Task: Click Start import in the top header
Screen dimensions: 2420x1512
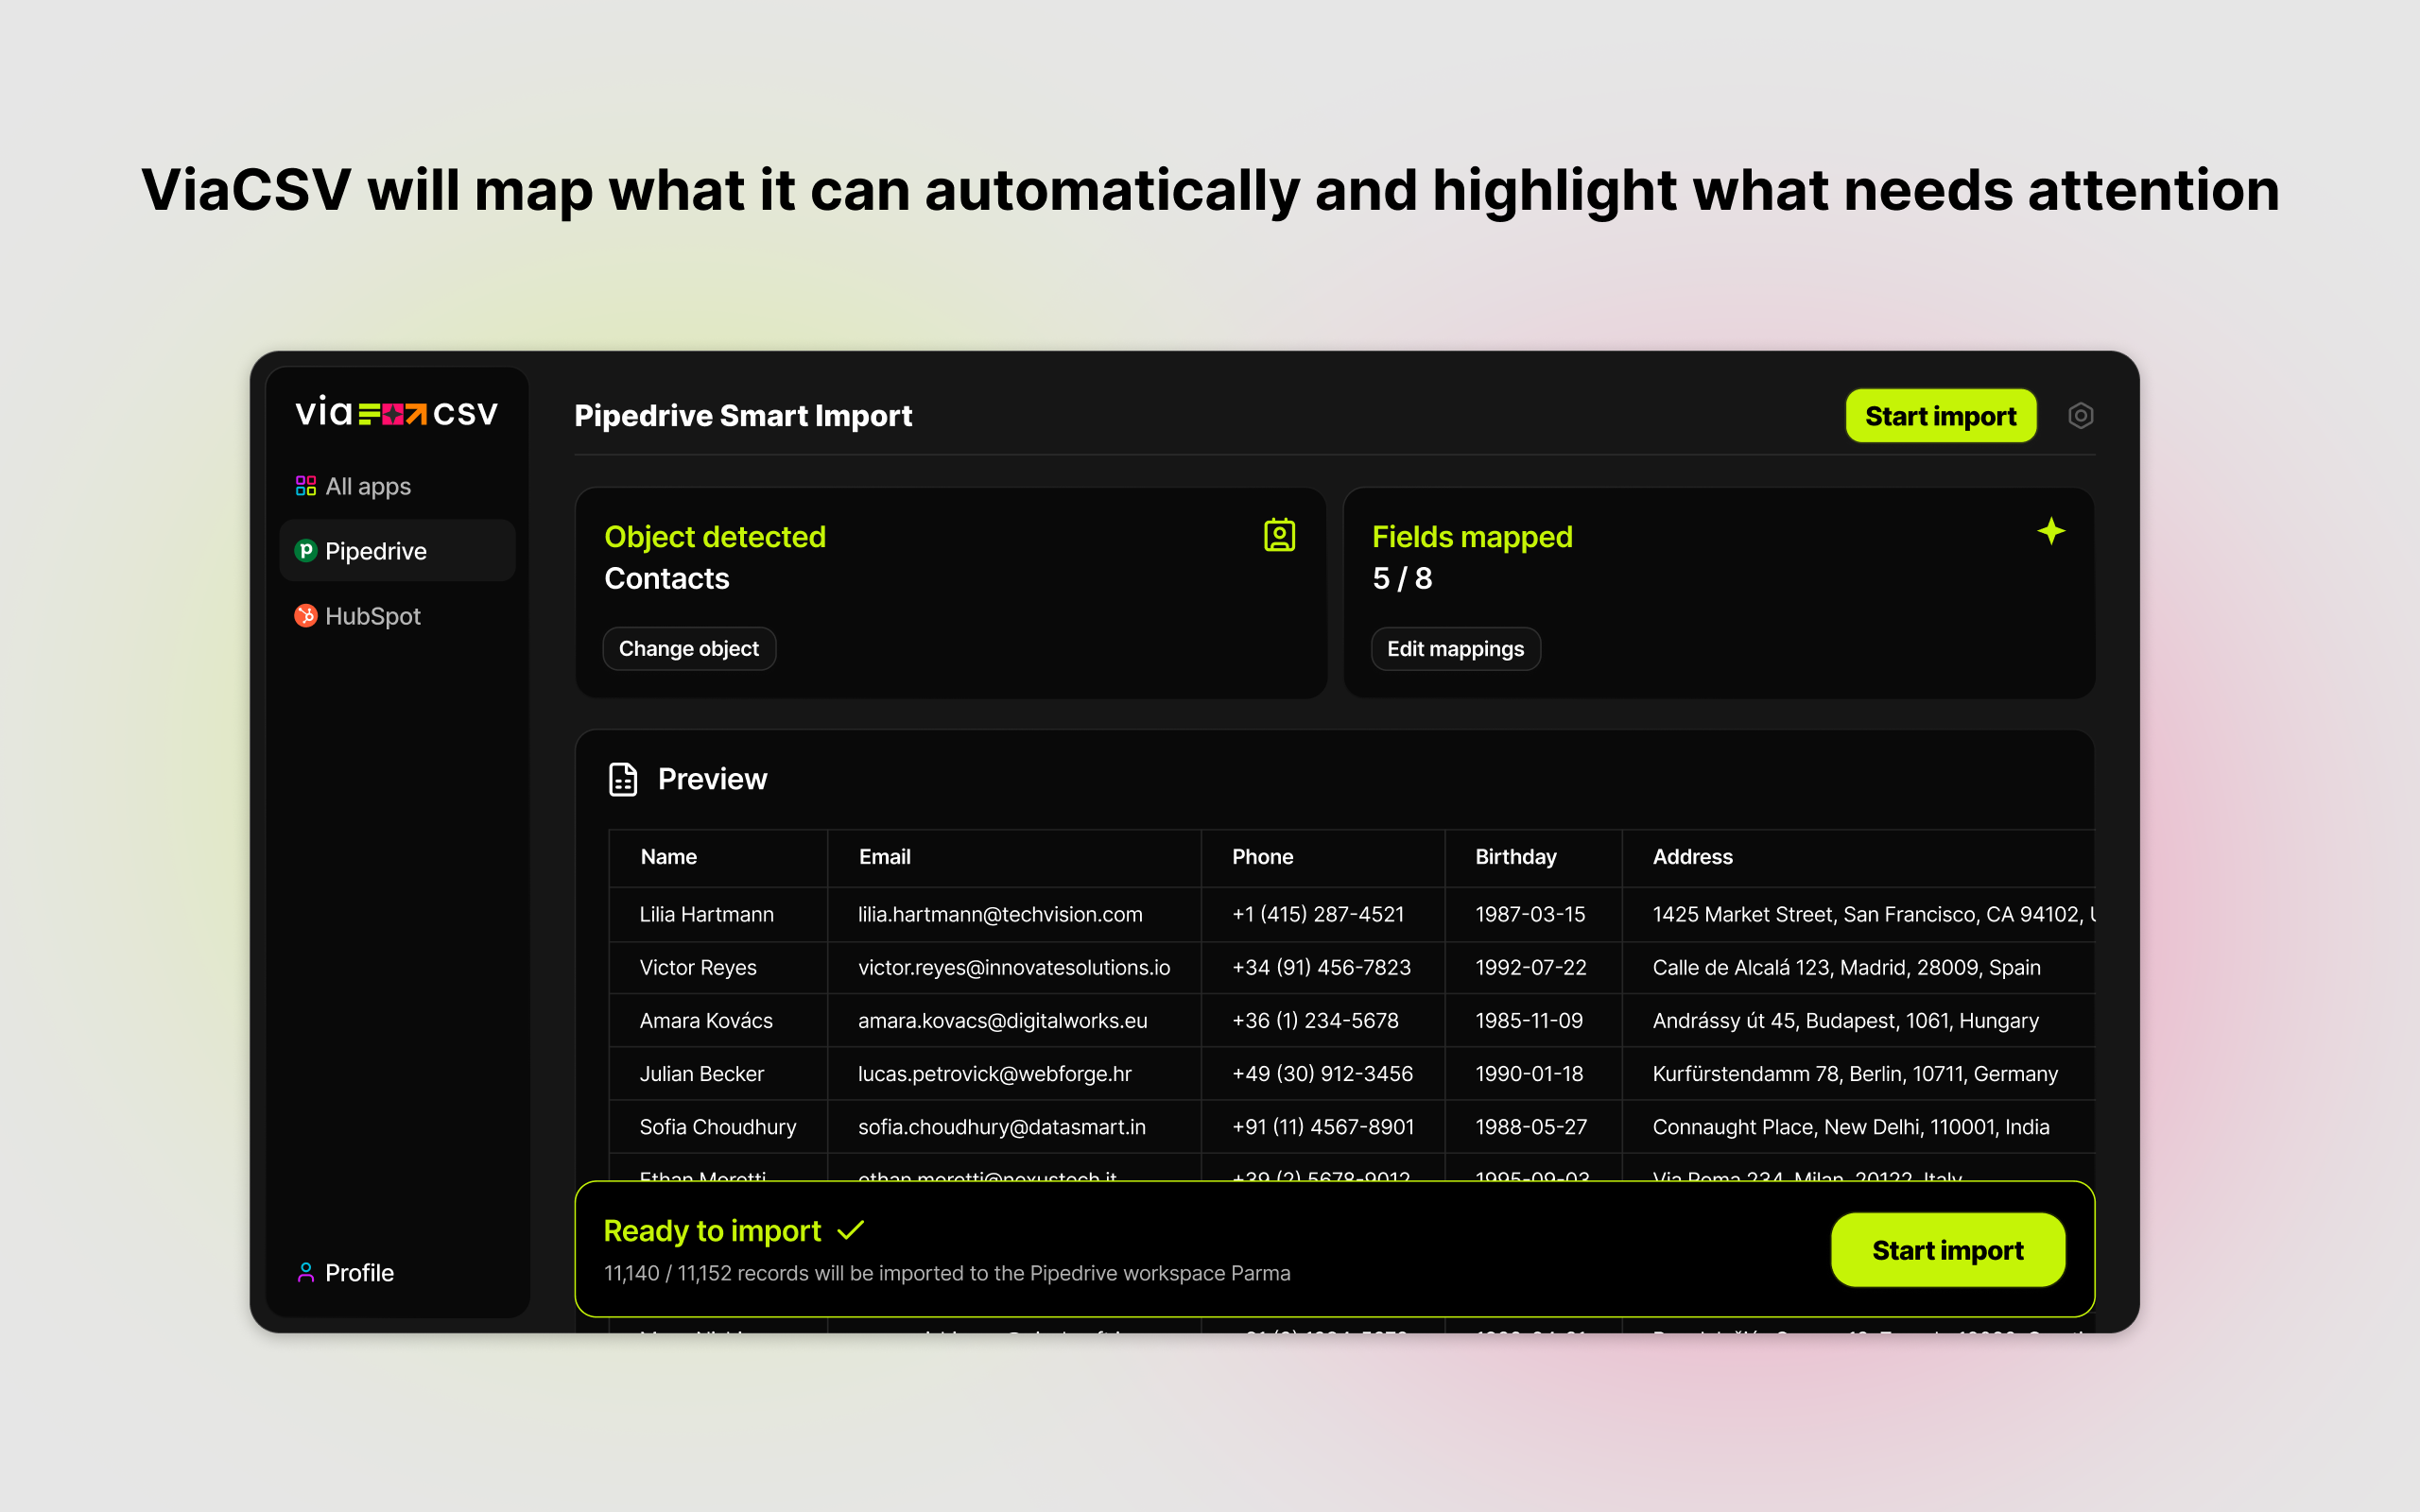Action: [1940, 415]
